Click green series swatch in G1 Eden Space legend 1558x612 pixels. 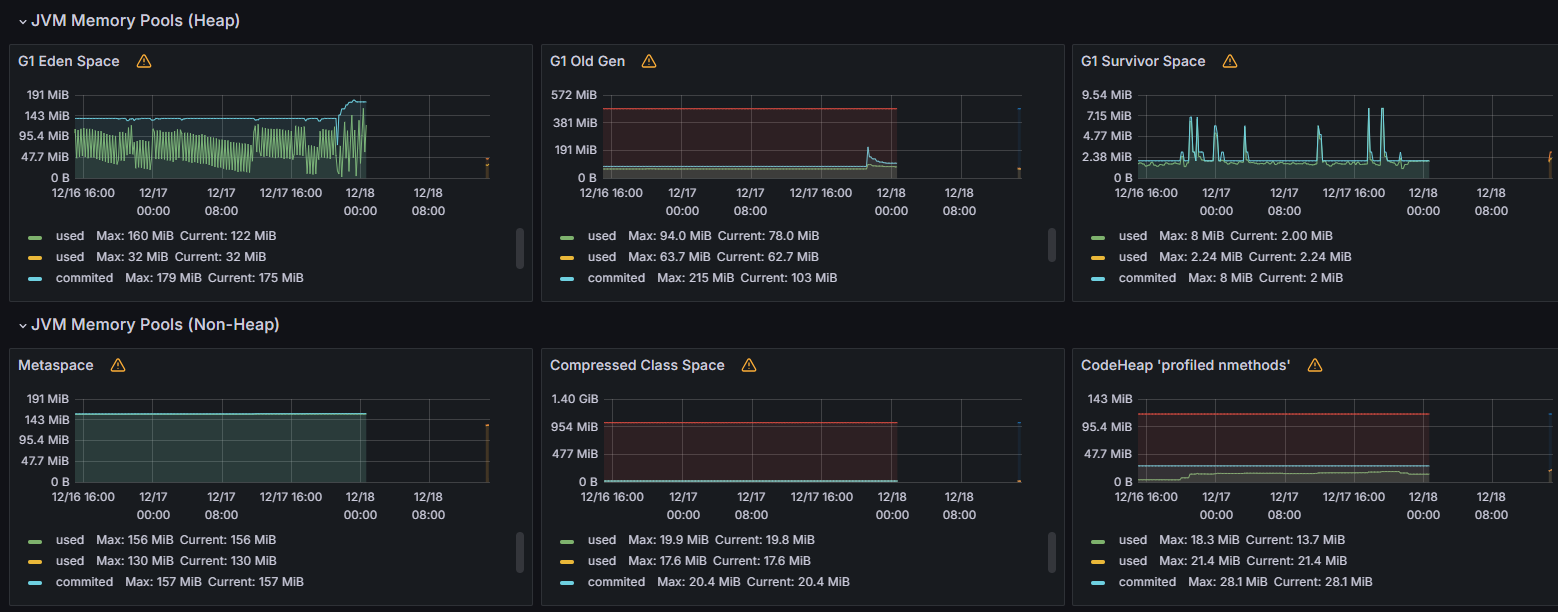point(35,237)
